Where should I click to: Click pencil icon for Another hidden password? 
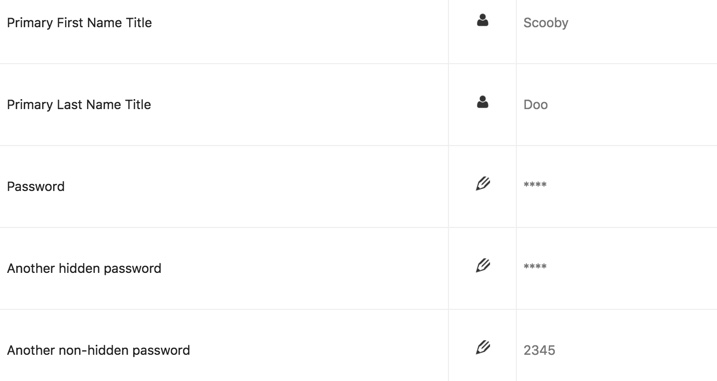[483, 265]
